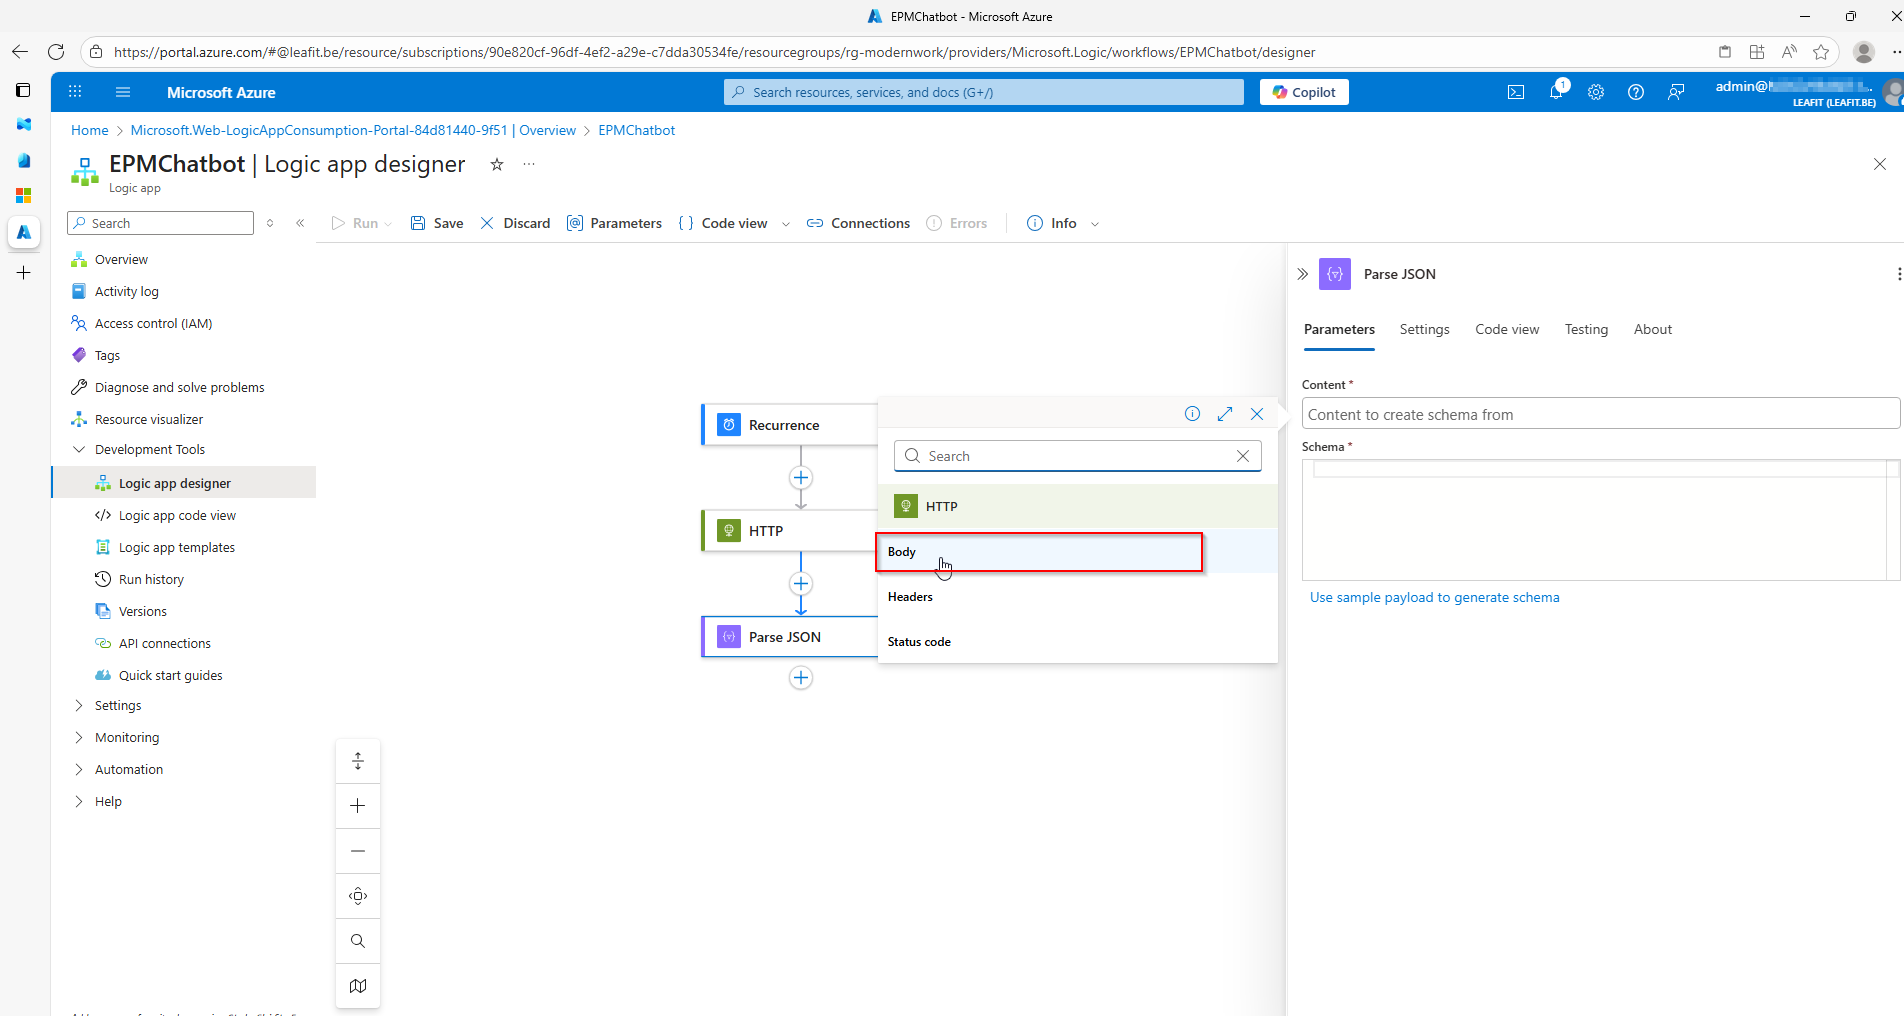Open Connections panel
The width and height of the screenshot is (1904, 1016).
click(x=858, y=223)
